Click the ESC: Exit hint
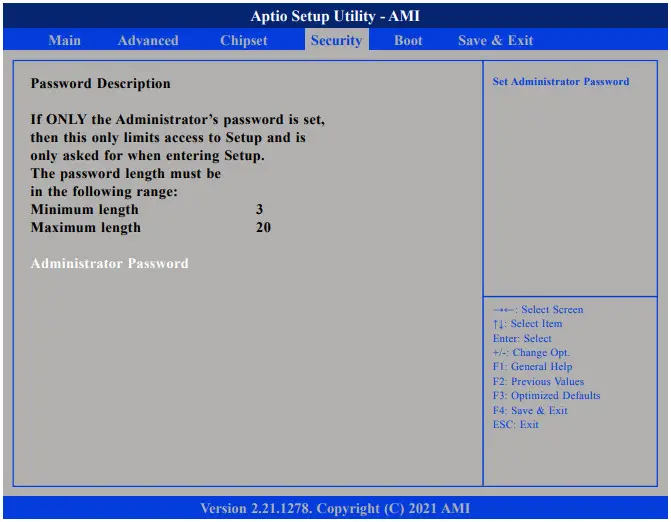The width and height of the screenshot is (671, 522). click(x=516, y=424)
